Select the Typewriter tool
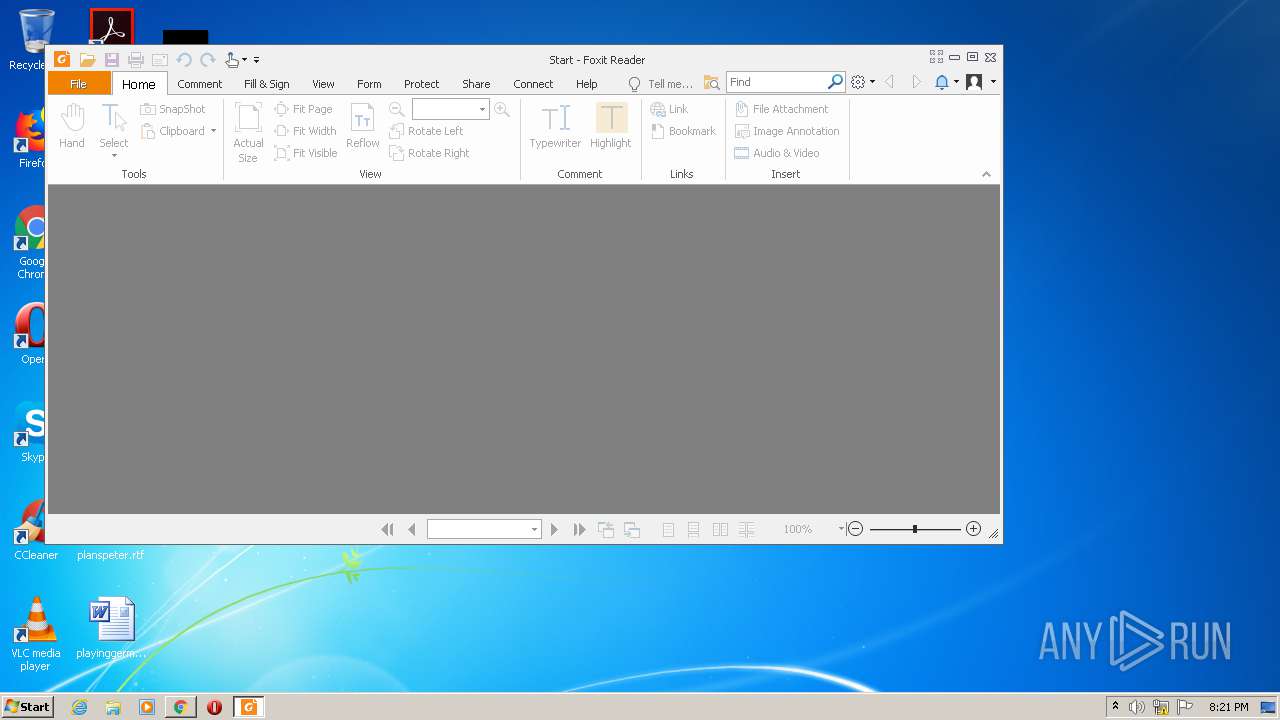This screenshot has width=1280, height=720. (555, 126)
